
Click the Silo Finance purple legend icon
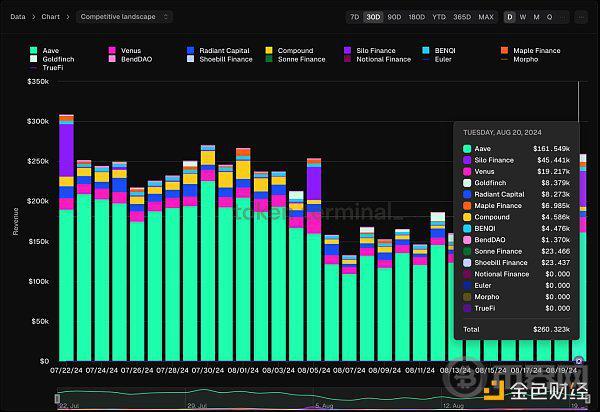pos(349,50)
